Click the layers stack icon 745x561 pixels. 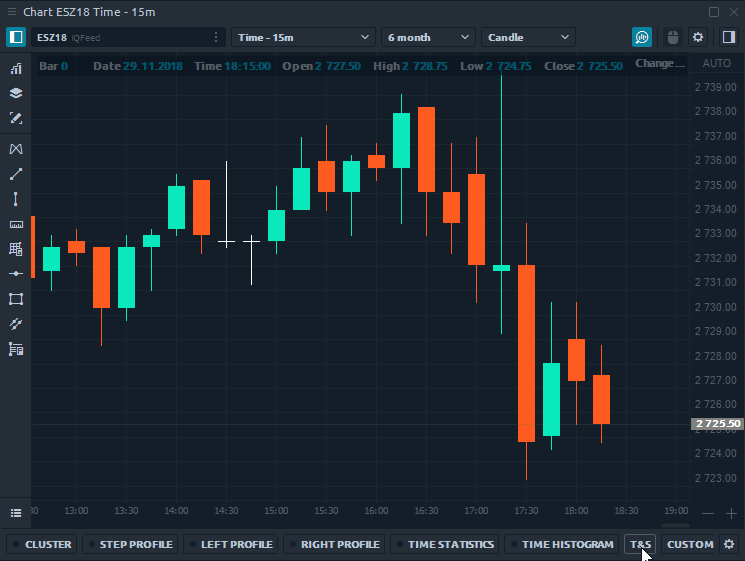[x=15, y=93]
